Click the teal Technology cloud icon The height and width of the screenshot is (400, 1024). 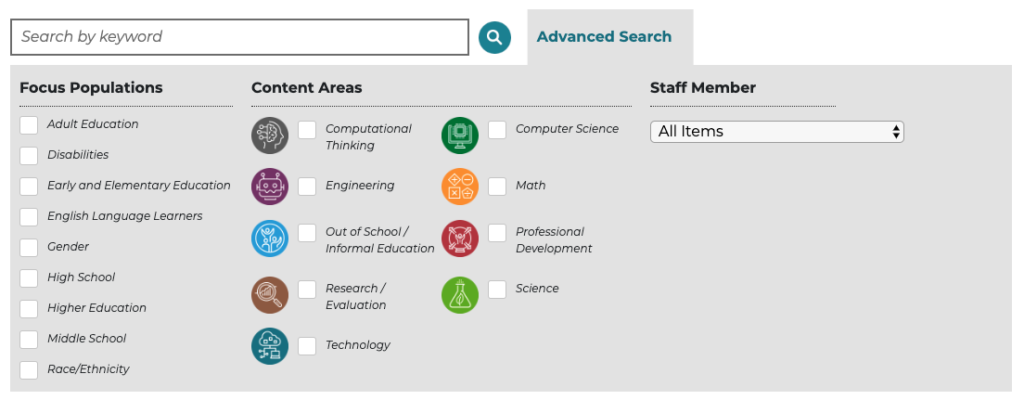point(270,346)
